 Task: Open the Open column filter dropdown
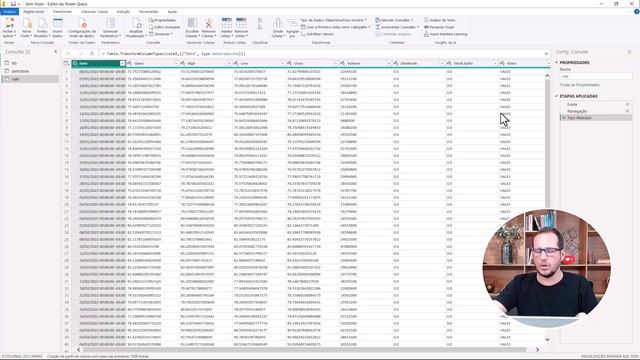click(176, 63)
